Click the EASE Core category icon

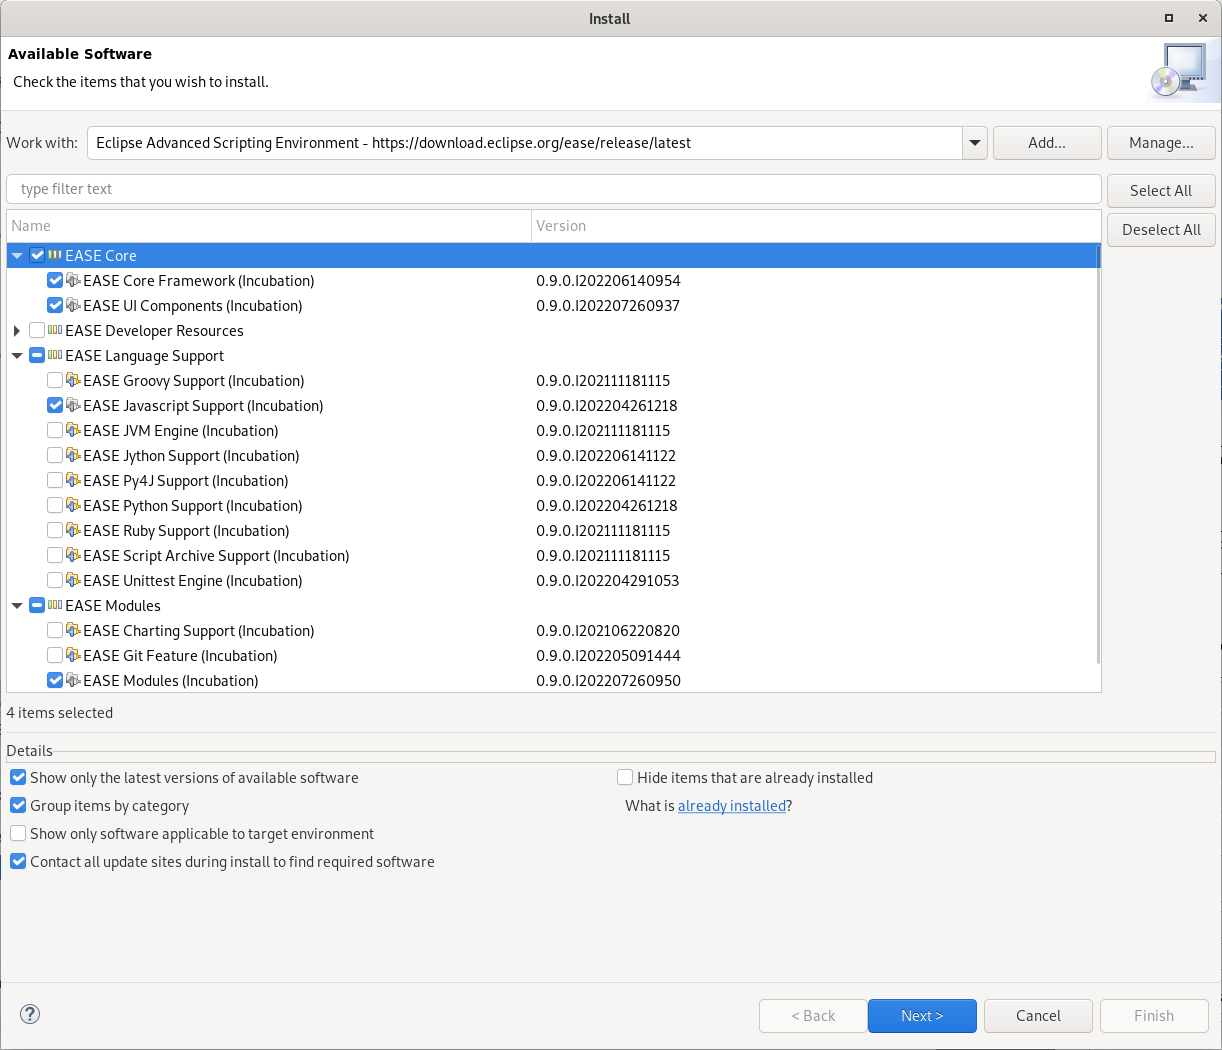[x=55, y=255]
